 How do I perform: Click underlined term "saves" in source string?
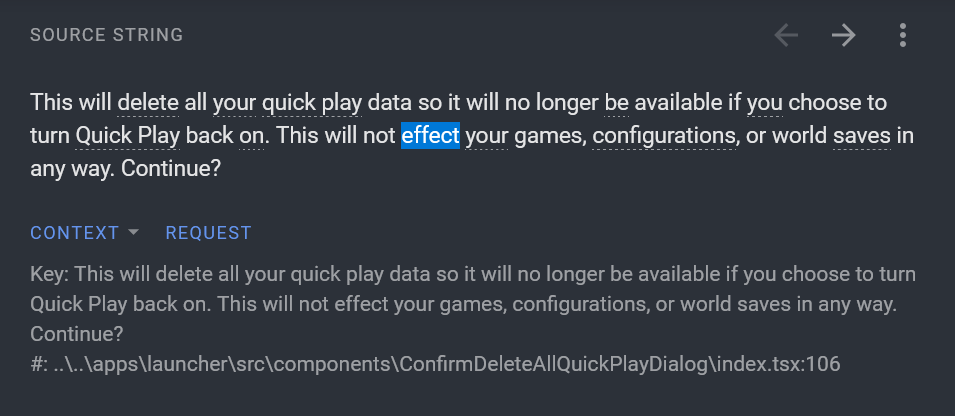pyautogui.click(x=860, y=135)
